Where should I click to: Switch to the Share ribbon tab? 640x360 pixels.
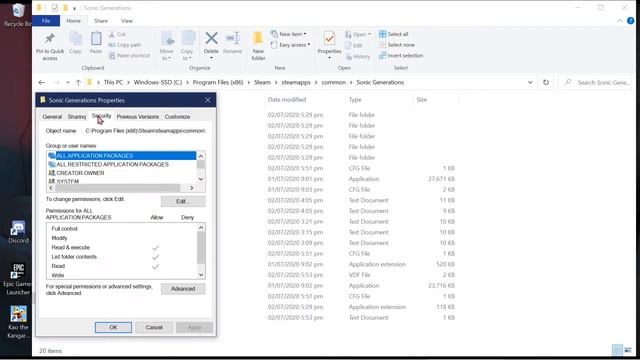click(x=101, y=21)
